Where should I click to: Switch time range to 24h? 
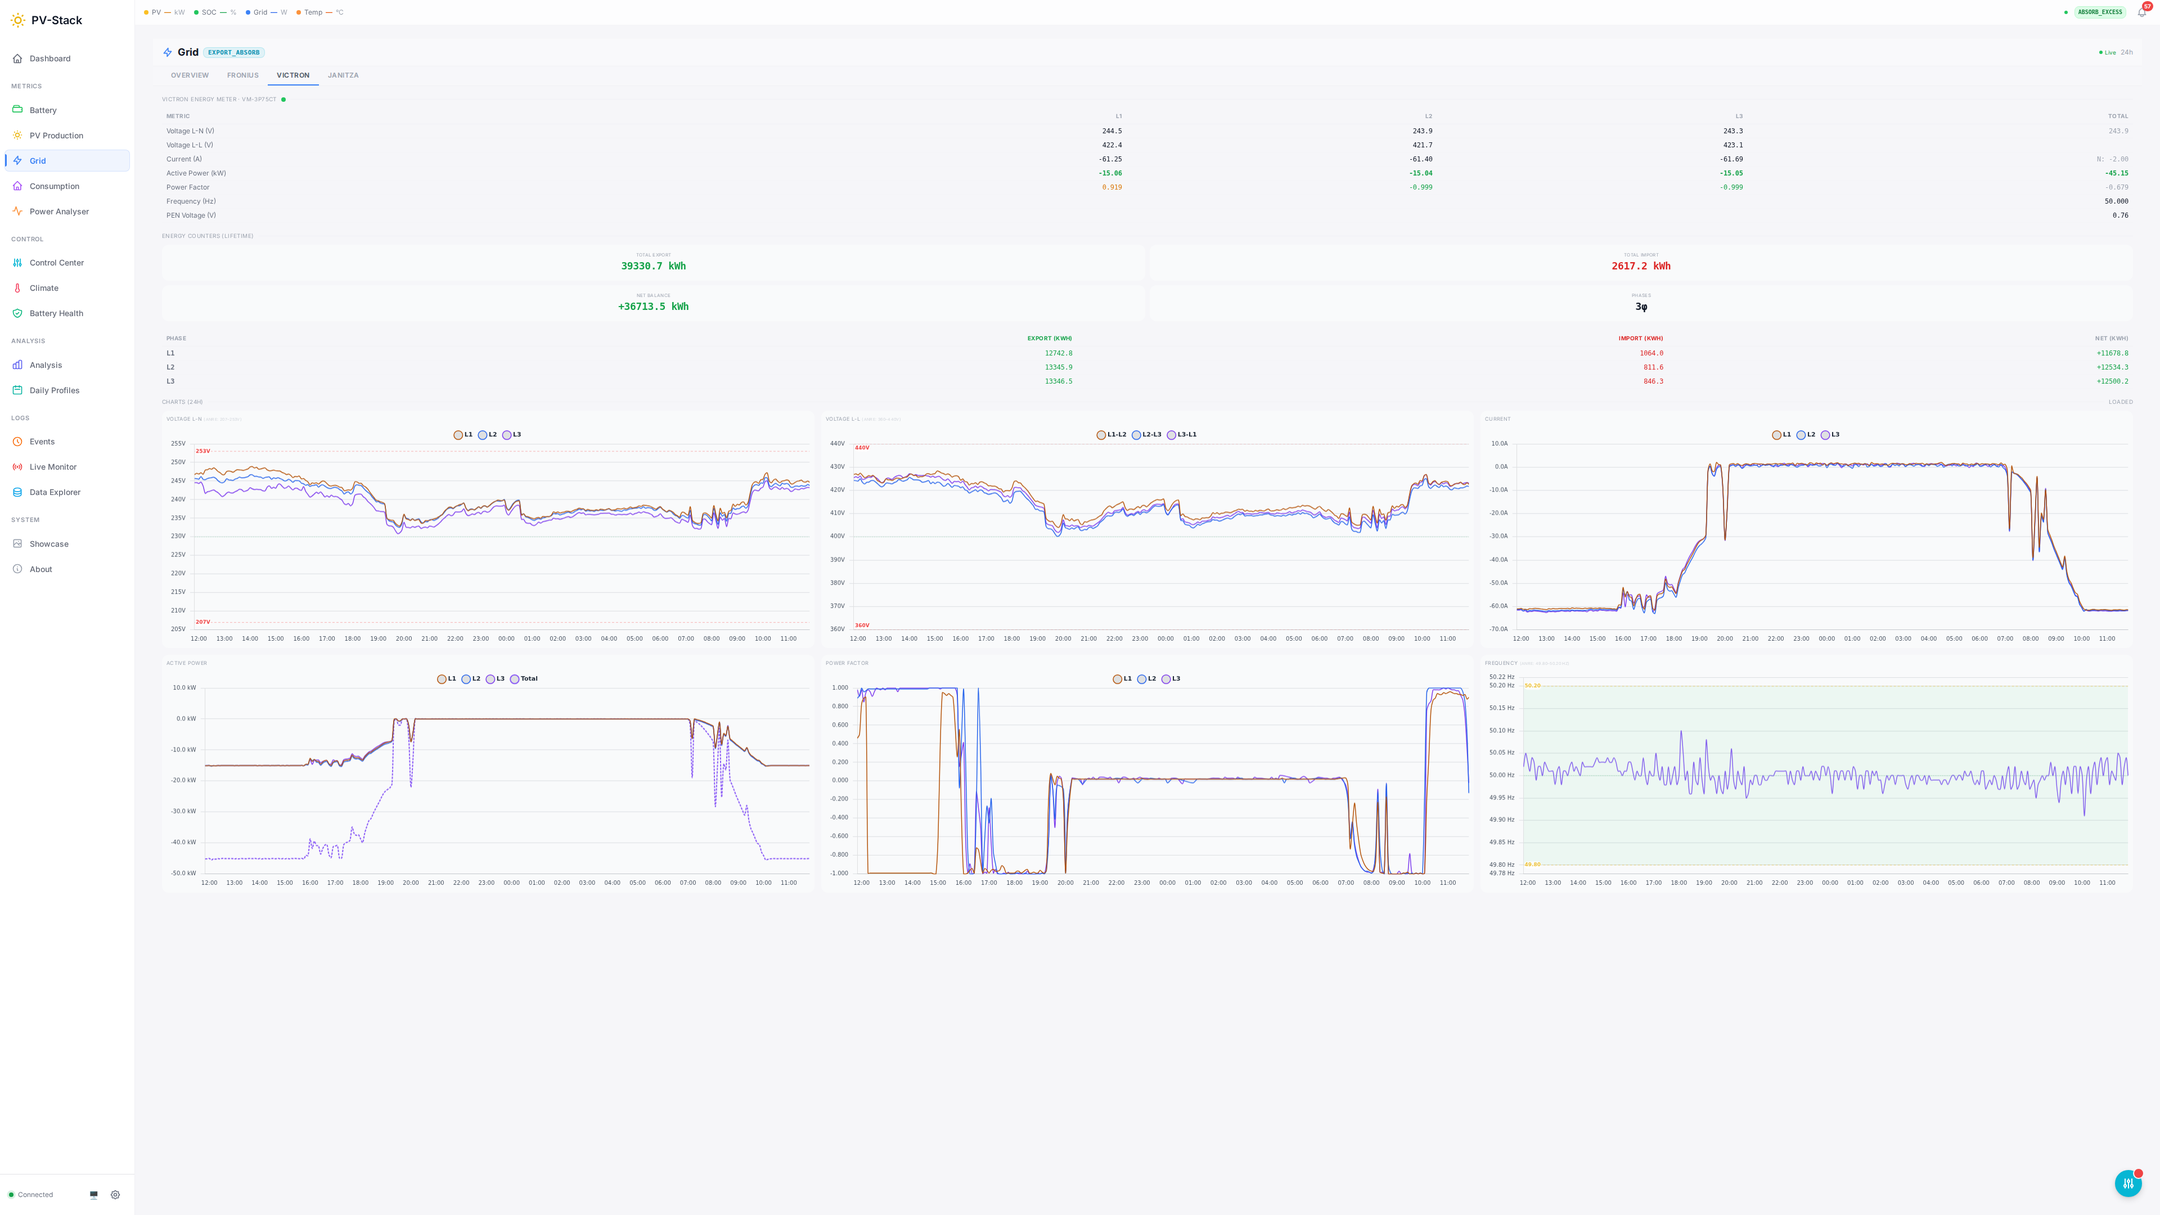(x=2127, y=52)
